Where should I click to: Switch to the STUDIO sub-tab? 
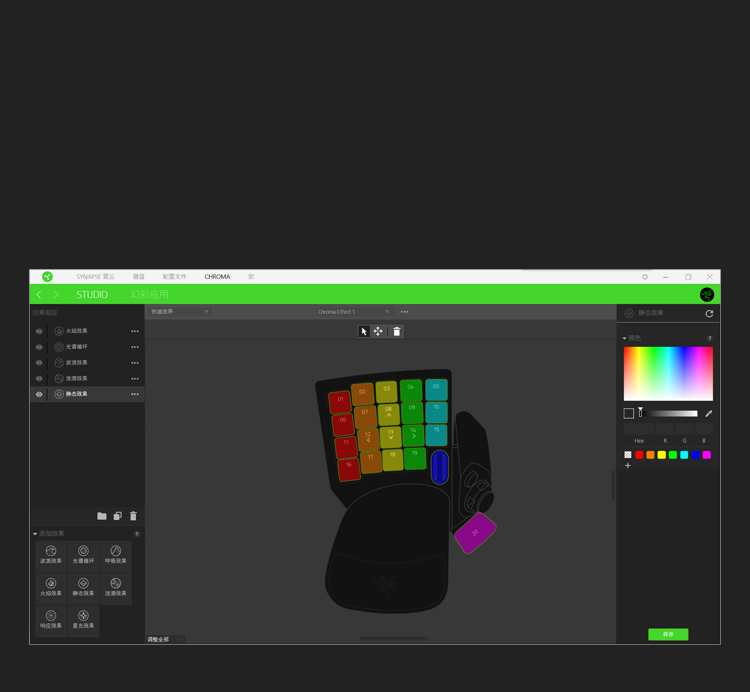coord(92,295)
